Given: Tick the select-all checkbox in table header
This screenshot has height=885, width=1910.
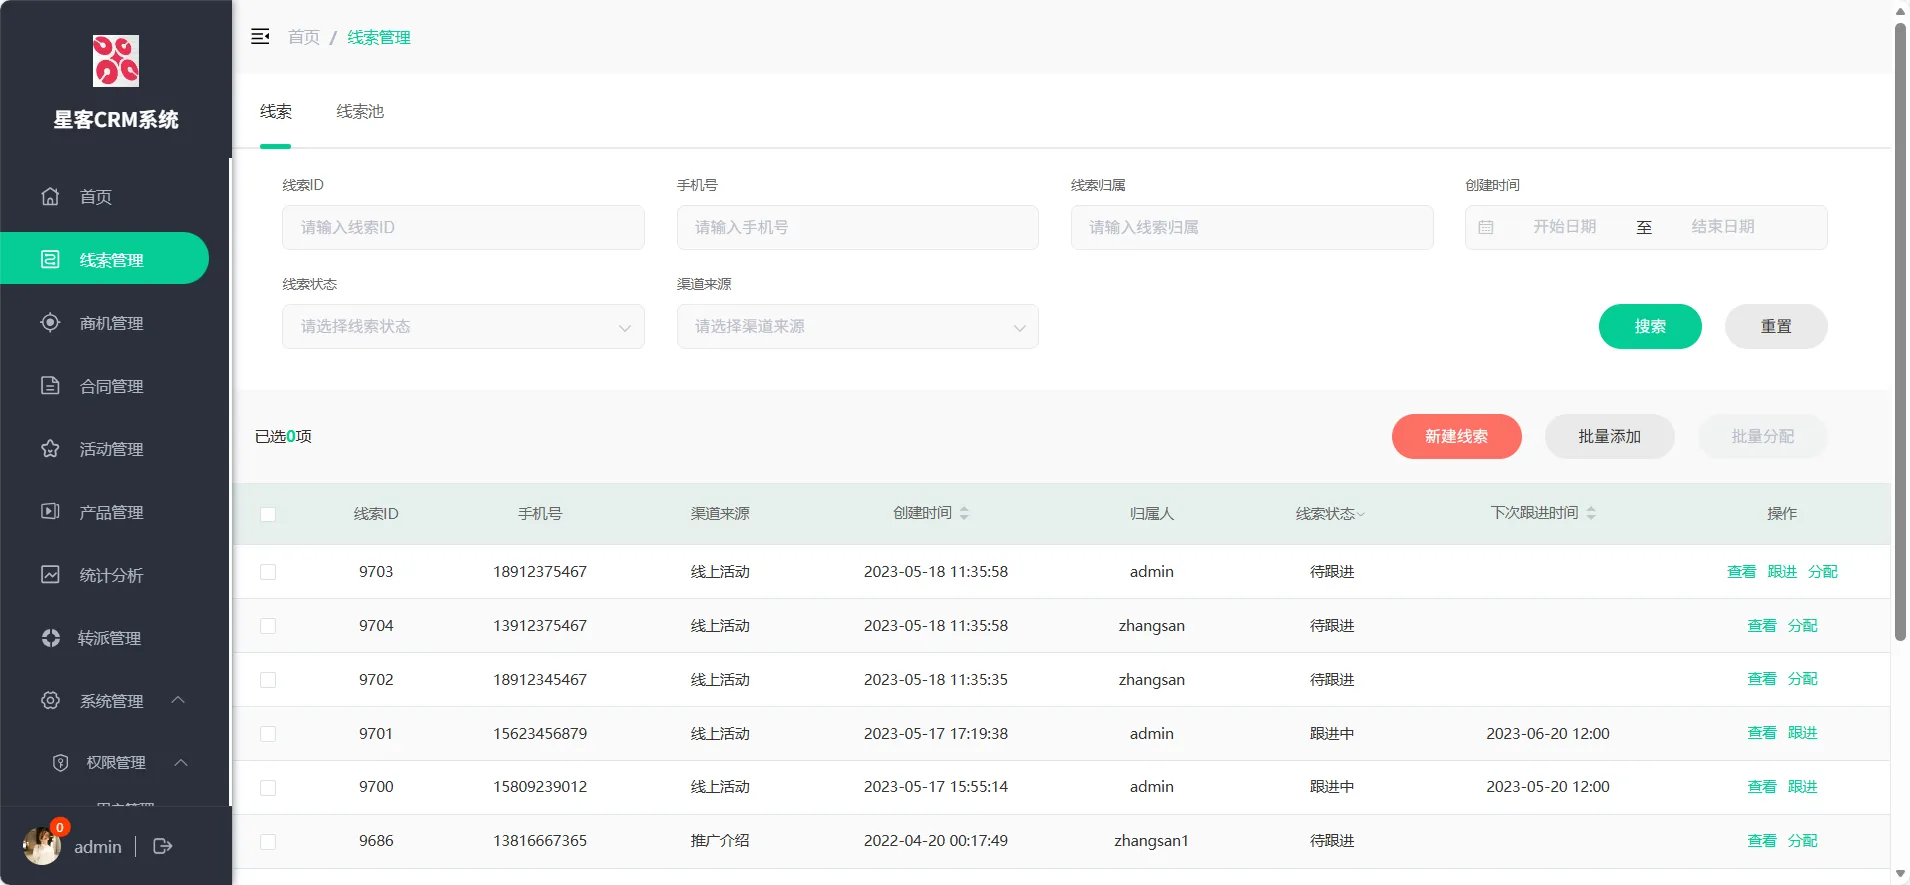Looking at the screenshot, I should pos(268,514).
